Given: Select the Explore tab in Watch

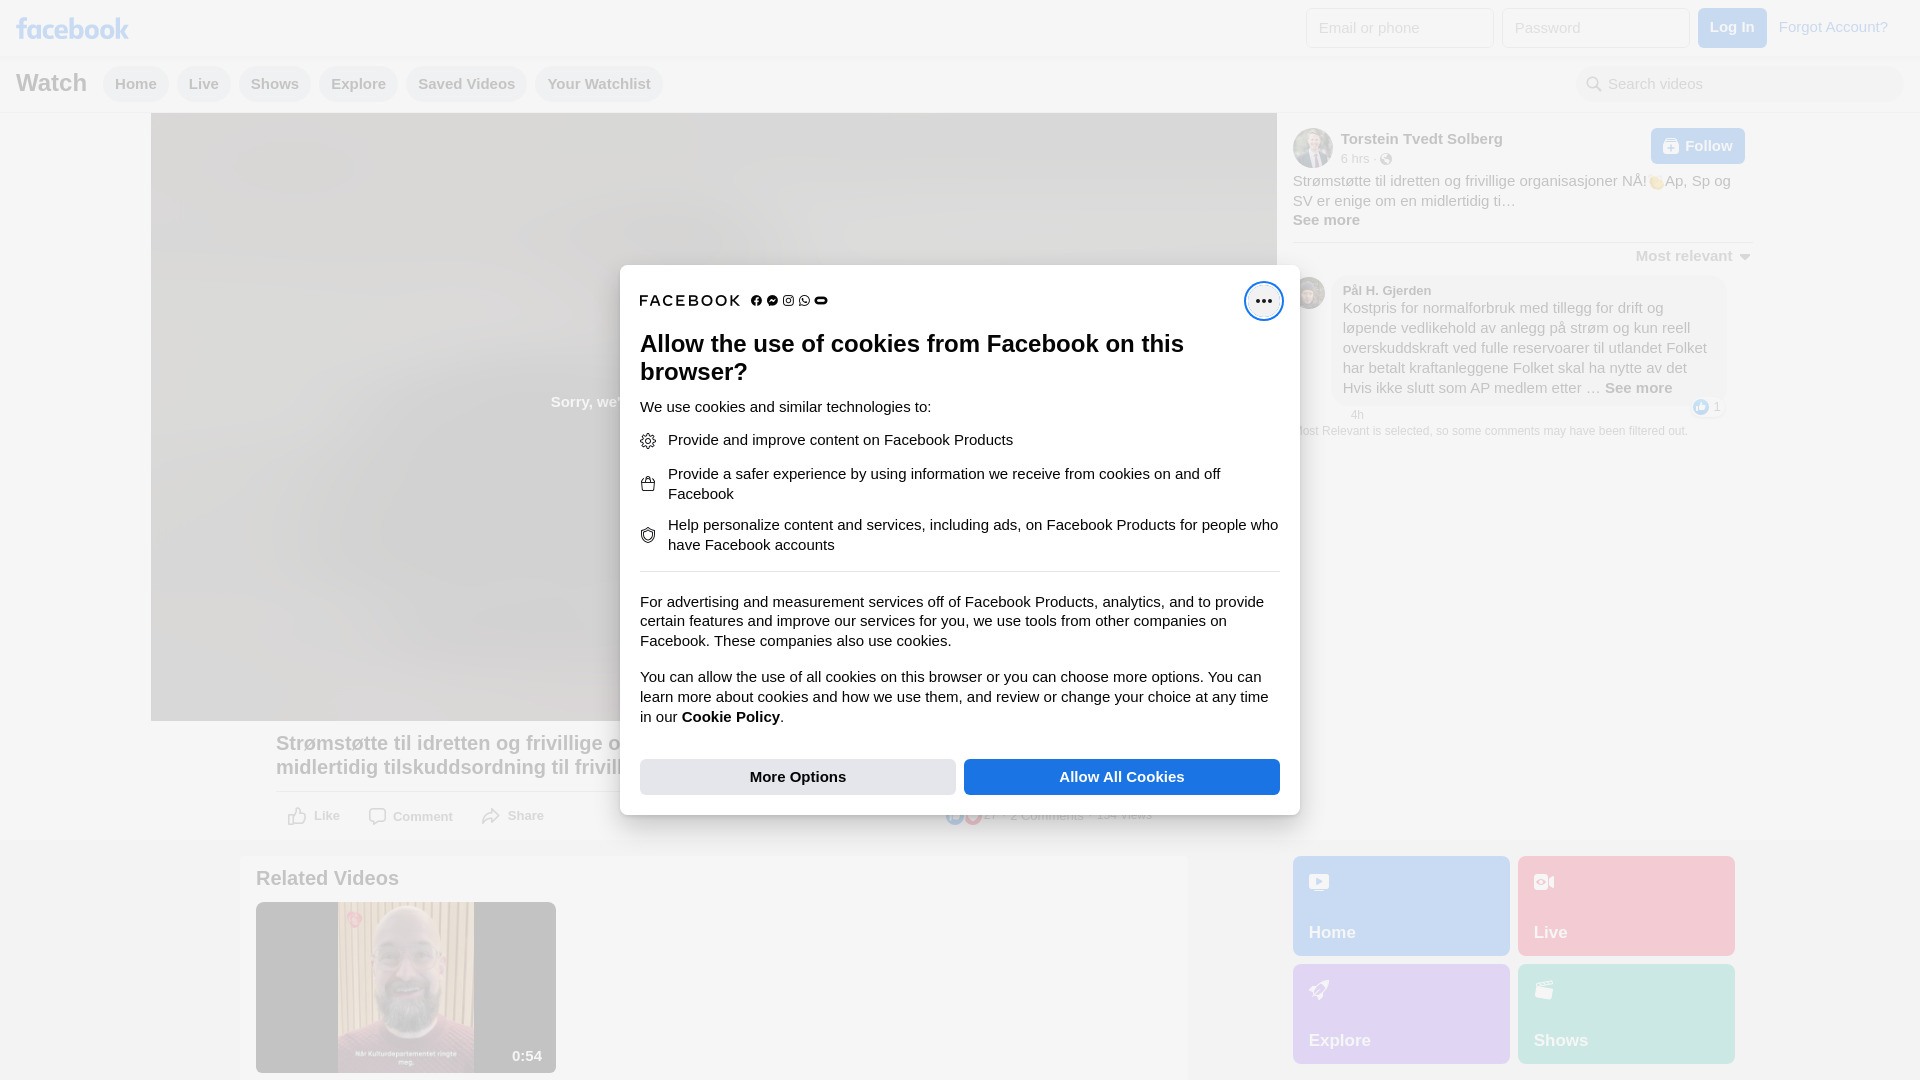Looking at the screenshot, I should [358, 84].
